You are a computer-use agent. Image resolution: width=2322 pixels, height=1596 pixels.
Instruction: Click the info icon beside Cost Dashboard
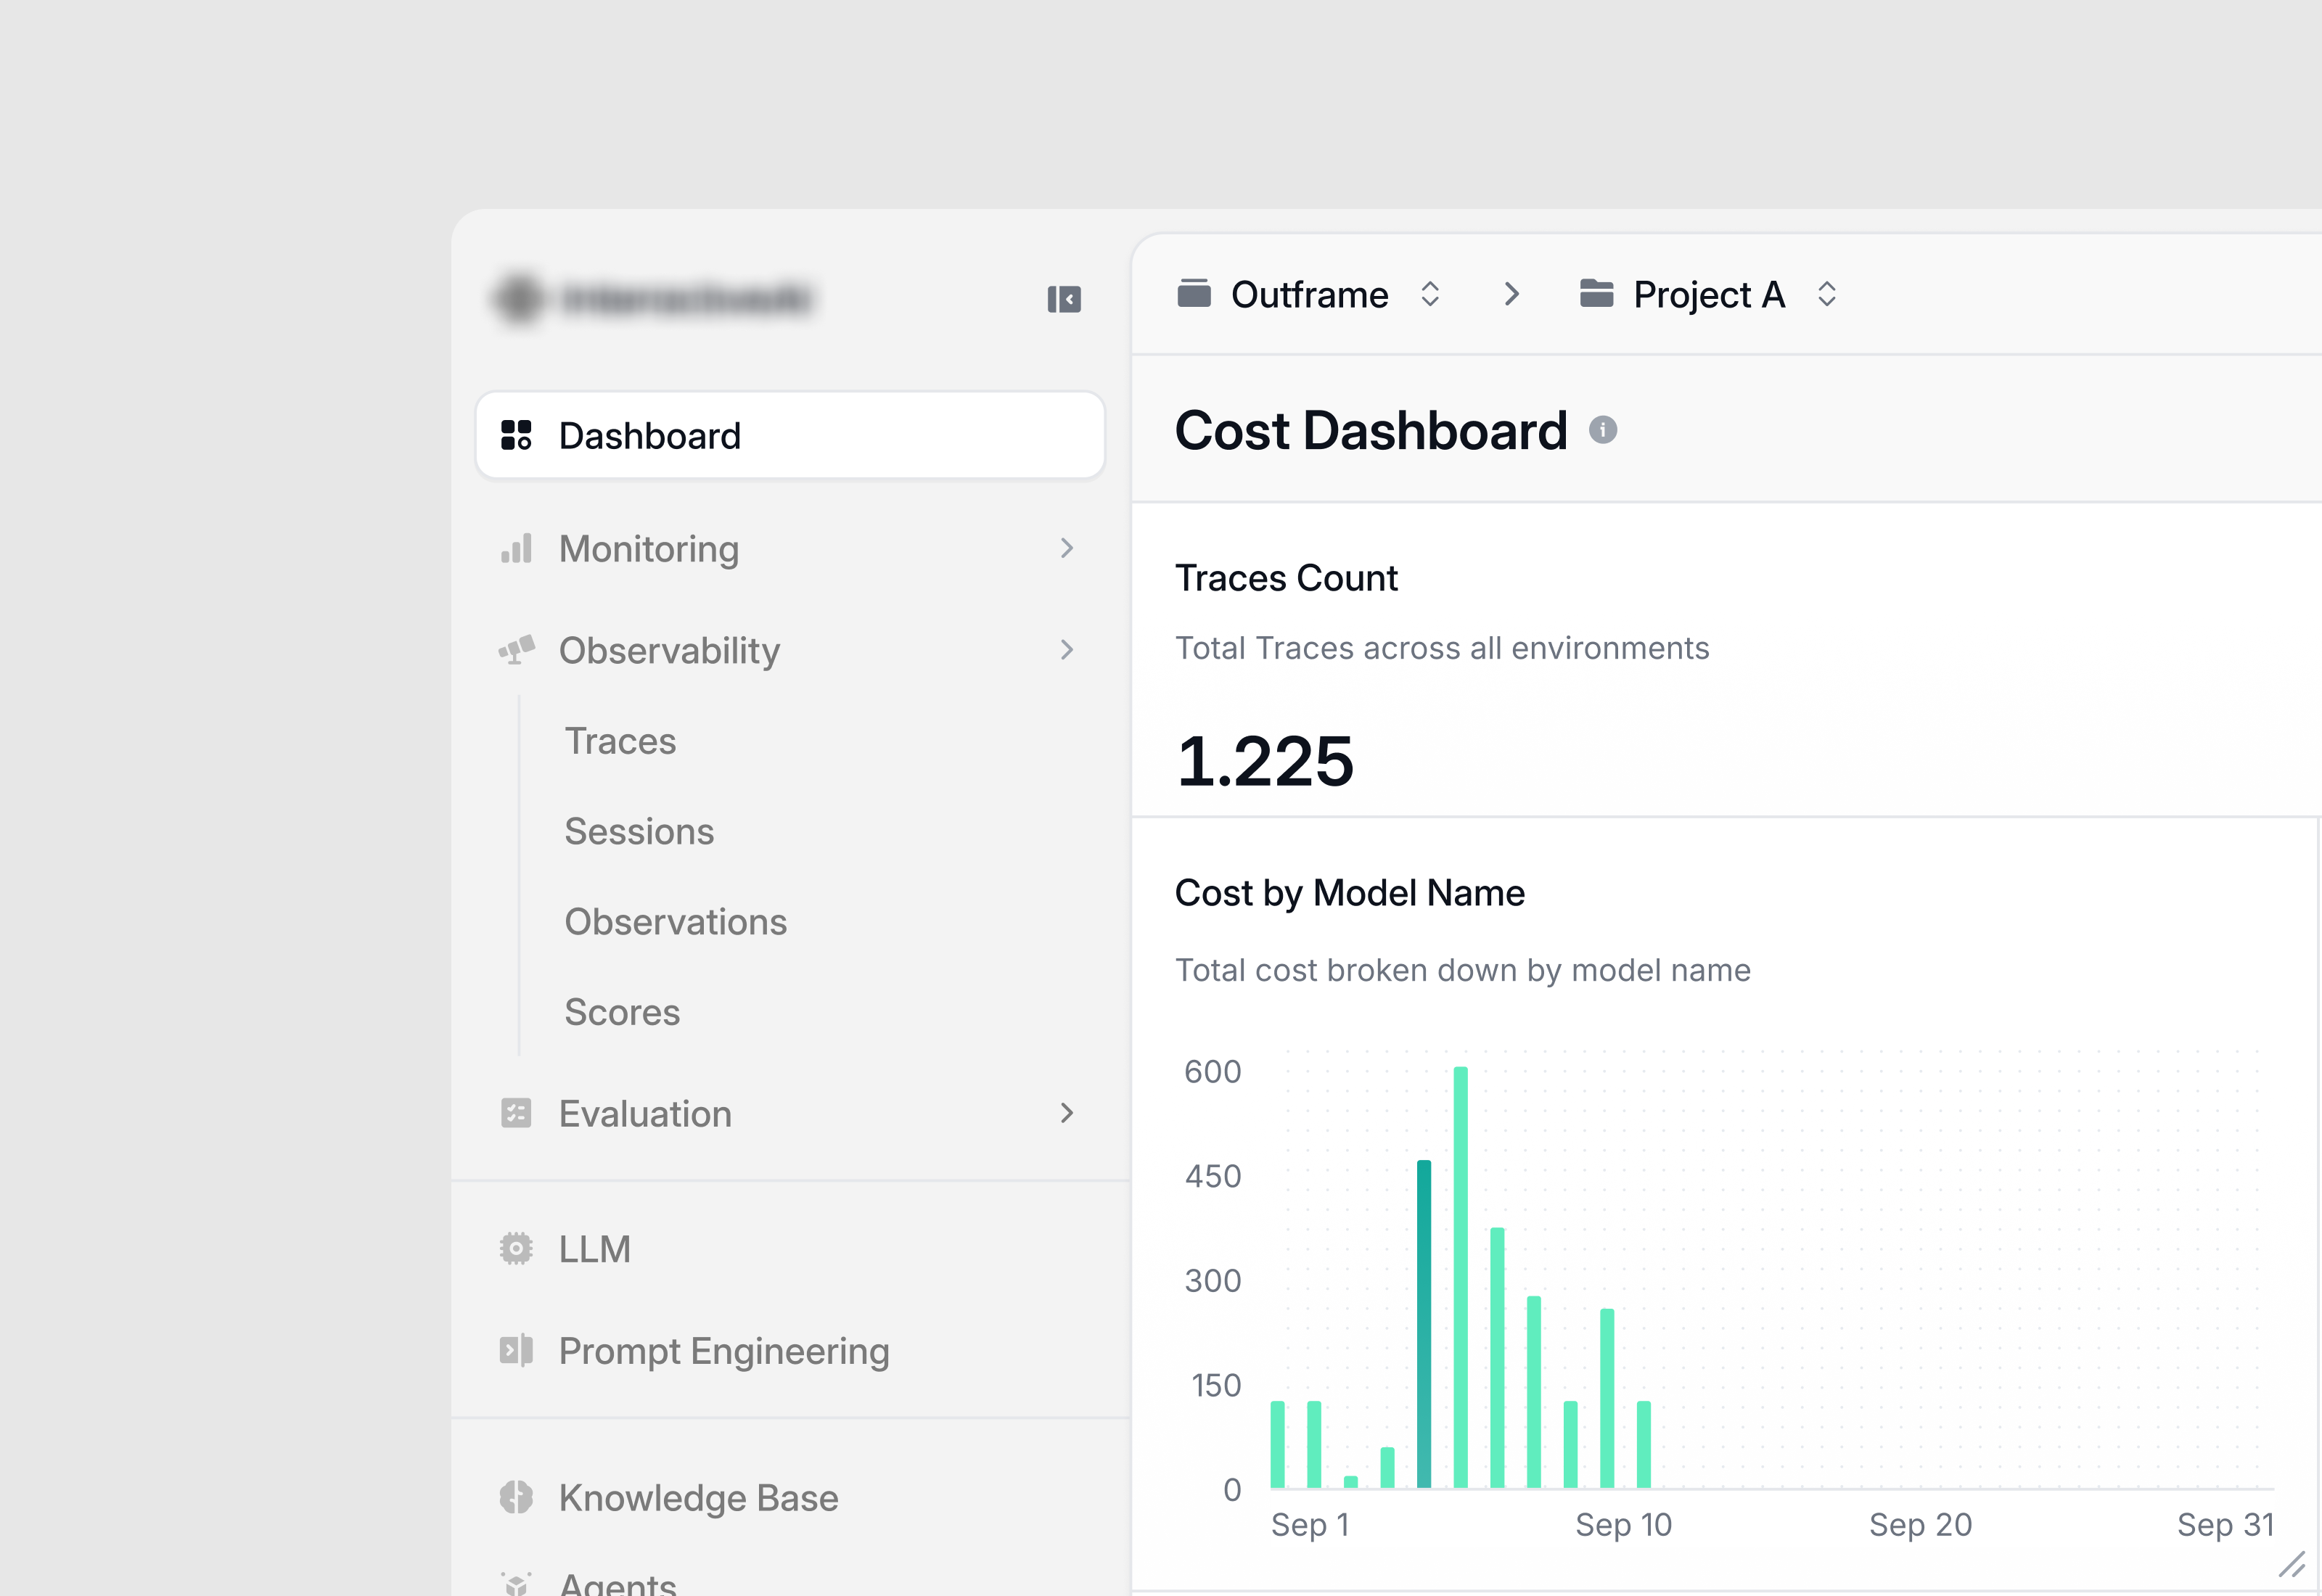(1604, 430)
